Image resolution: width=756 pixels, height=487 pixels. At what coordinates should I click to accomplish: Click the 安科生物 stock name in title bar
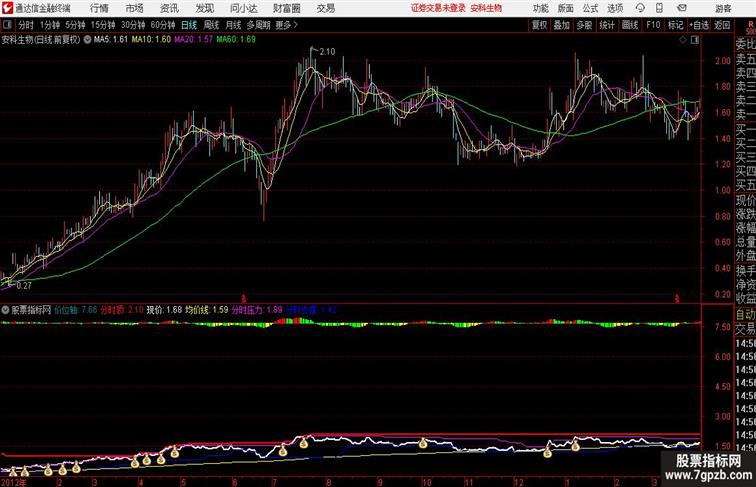(x=486, y=8)
